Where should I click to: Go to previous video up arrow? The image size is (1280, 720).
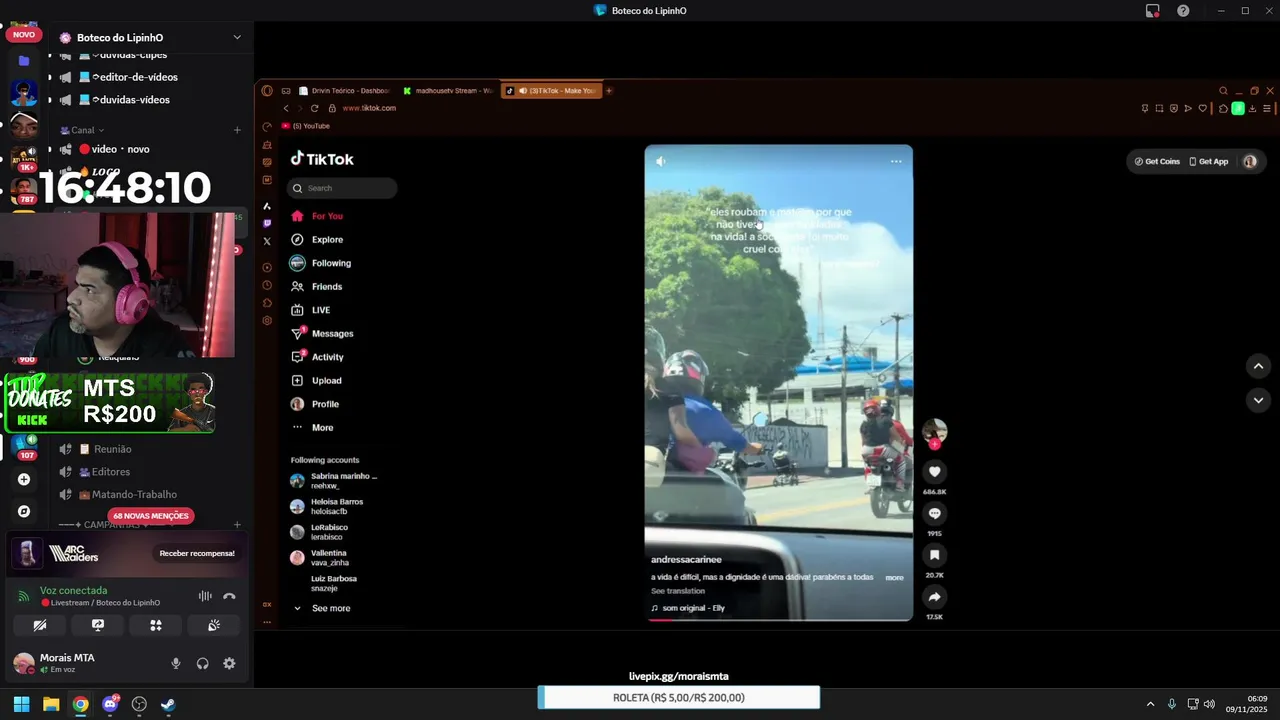coord(1258,366)
